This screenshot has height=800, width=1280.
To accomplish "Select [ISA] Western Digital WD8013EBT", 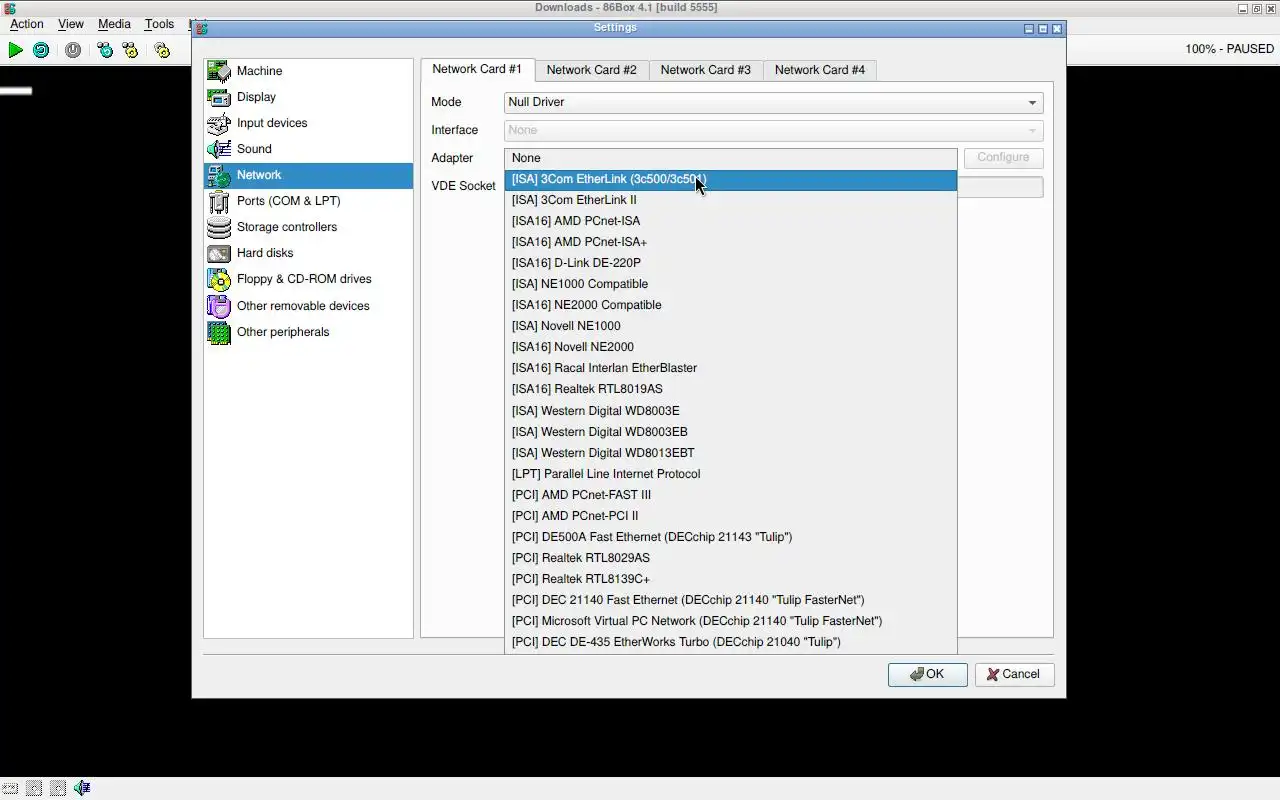I will [x=731, y=453].
